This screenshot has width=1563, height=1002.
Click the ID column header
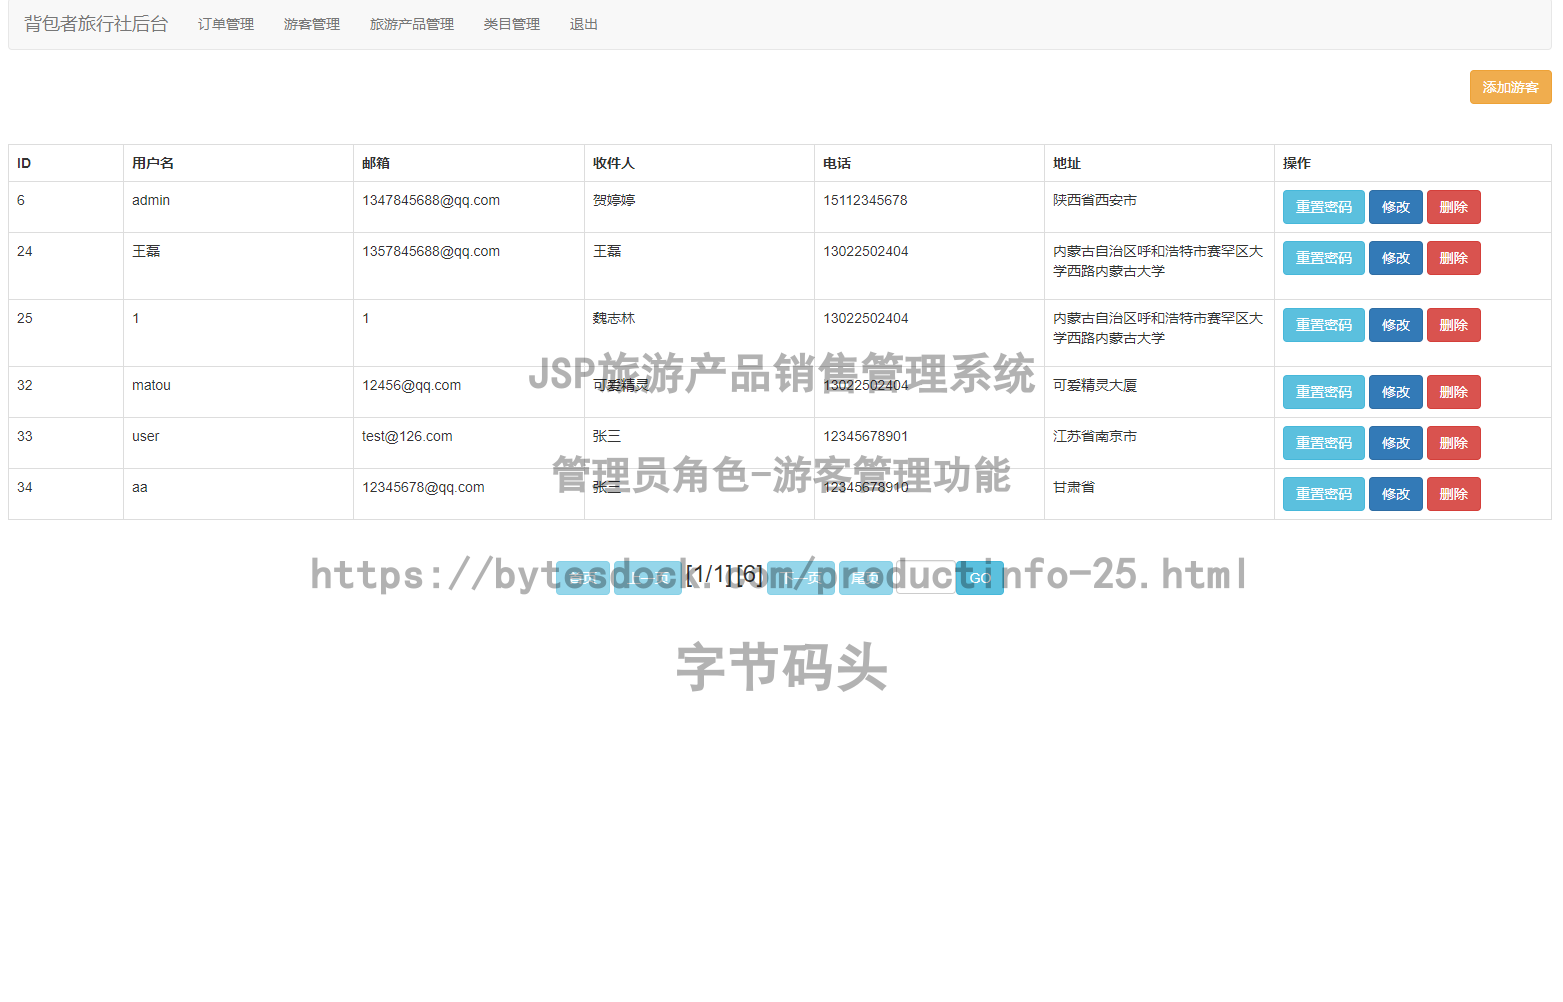[24, 163]
